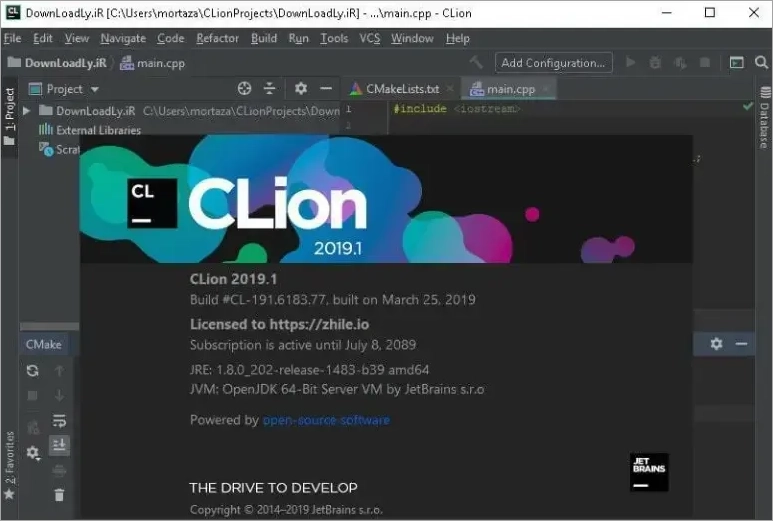Click the down arrow in CMake panel
The height and width of the screenshot is (521, 773).
coord(59,395)
